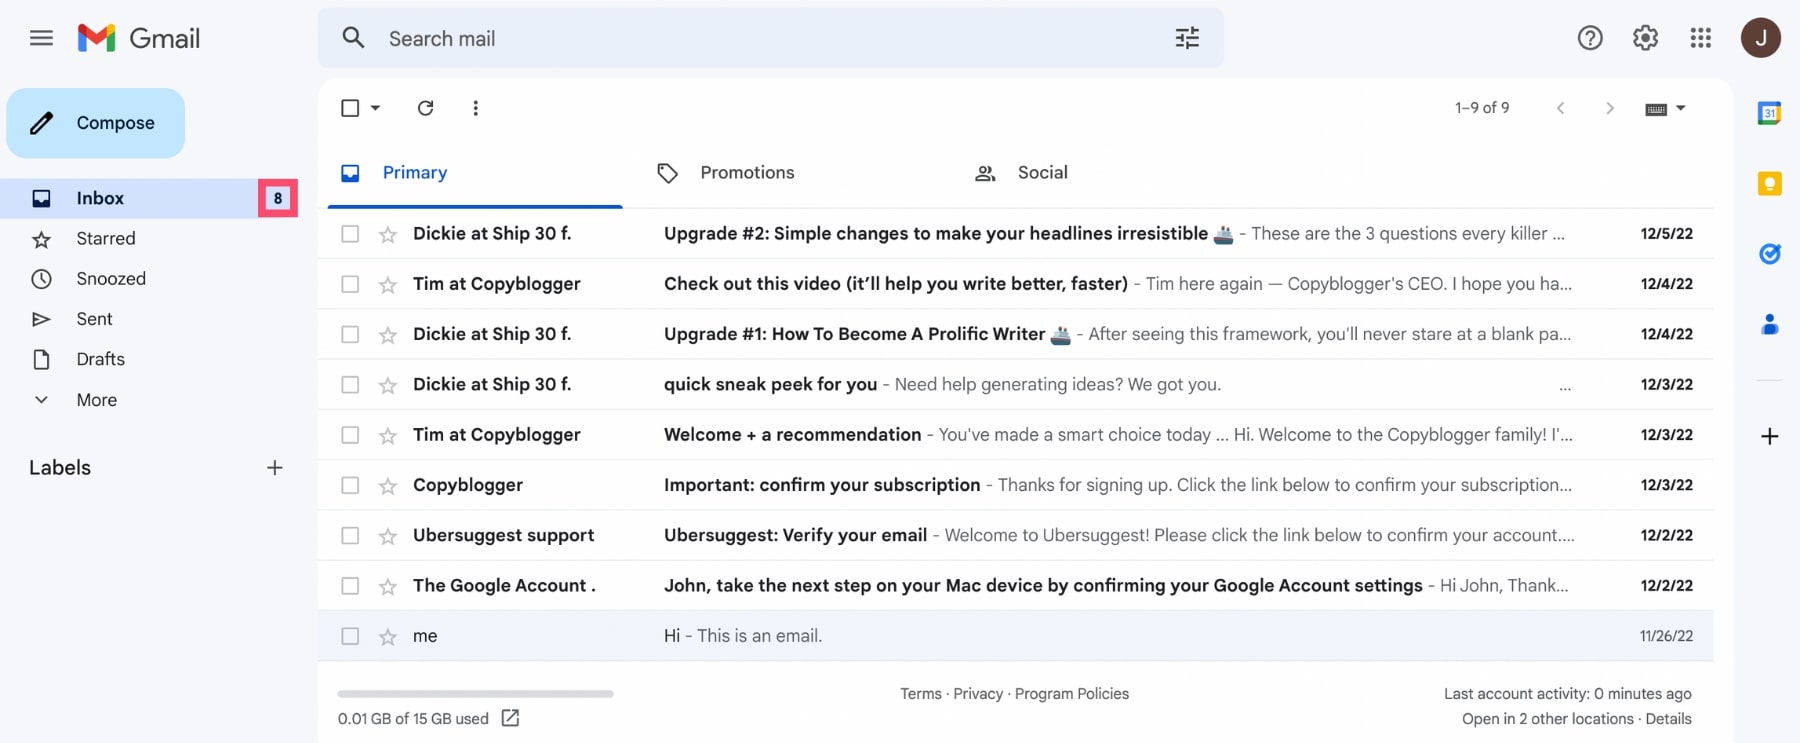Open the select-all dropdown arrow
Image resolution: width=1800 pixels, height=743 pixels.
[376, 108]
